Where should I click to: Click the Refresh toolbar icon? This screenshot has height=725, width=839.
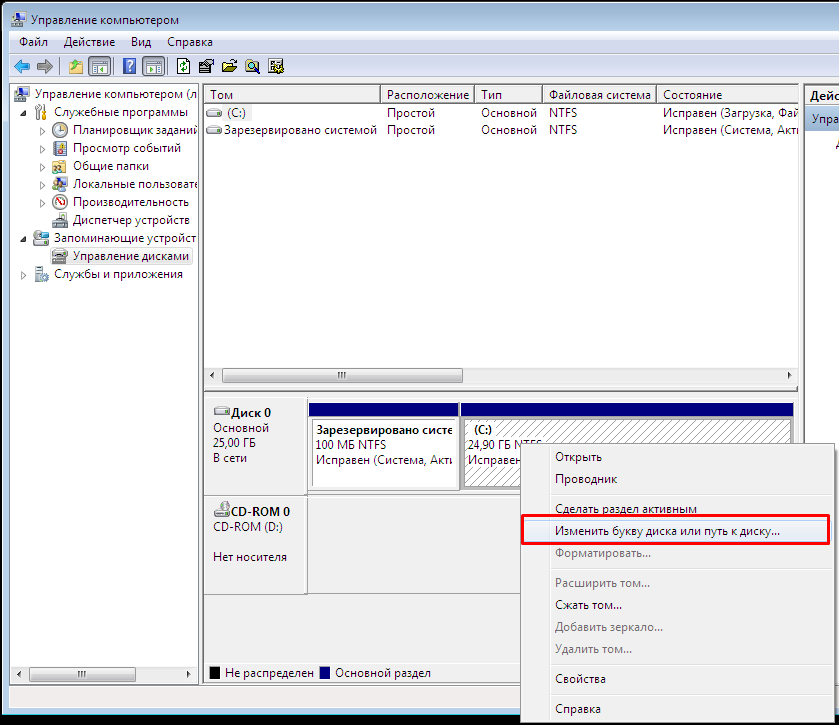184,66
